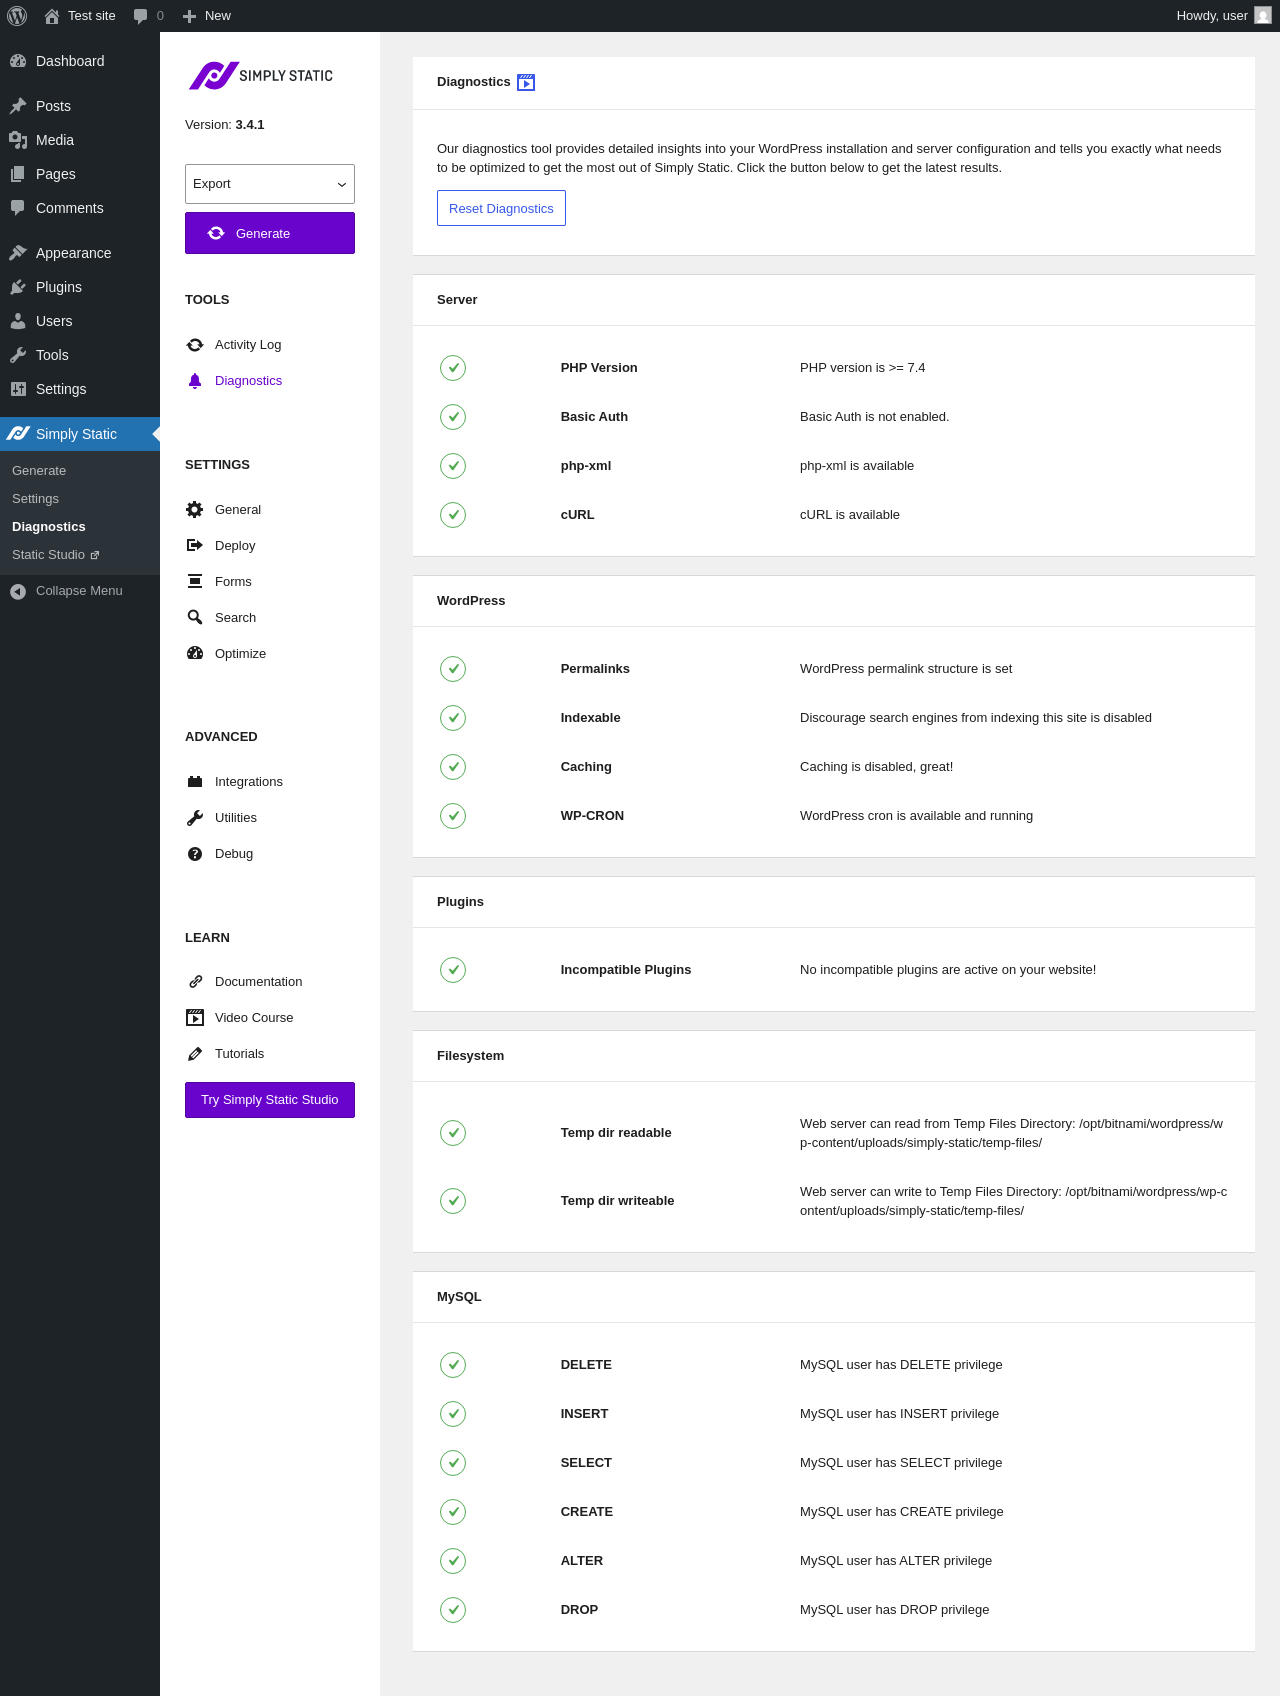Open the Debug tab

click(234, 854)
